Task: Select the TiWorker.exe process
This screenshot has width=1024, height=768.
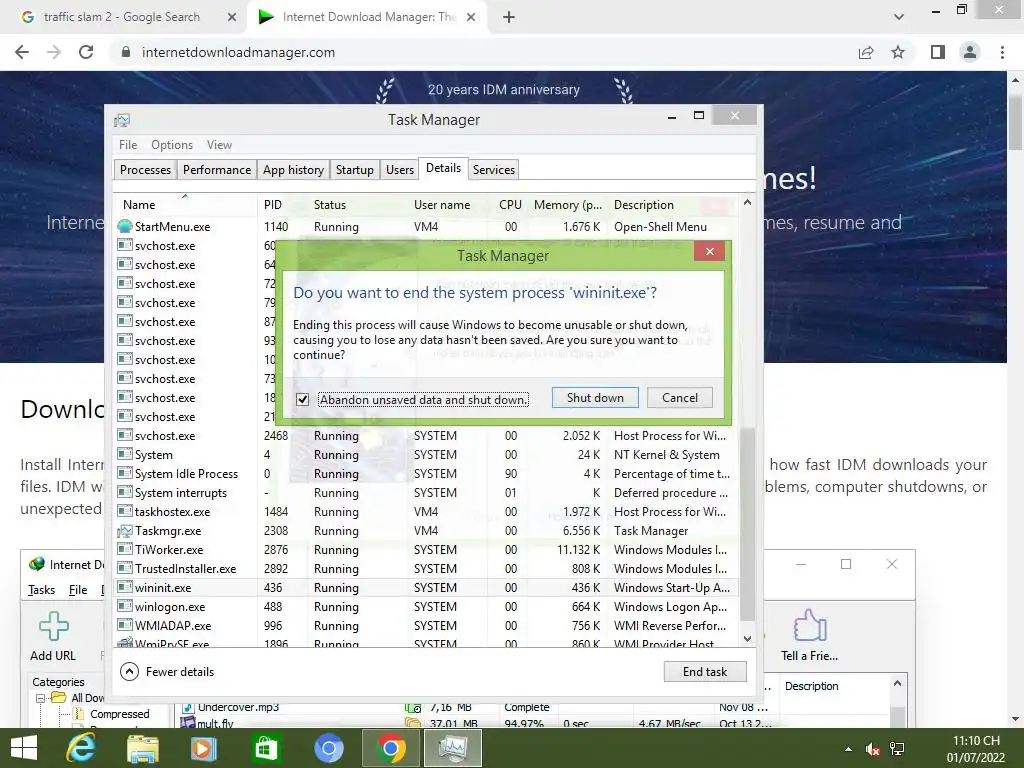Action: [169, 550]
